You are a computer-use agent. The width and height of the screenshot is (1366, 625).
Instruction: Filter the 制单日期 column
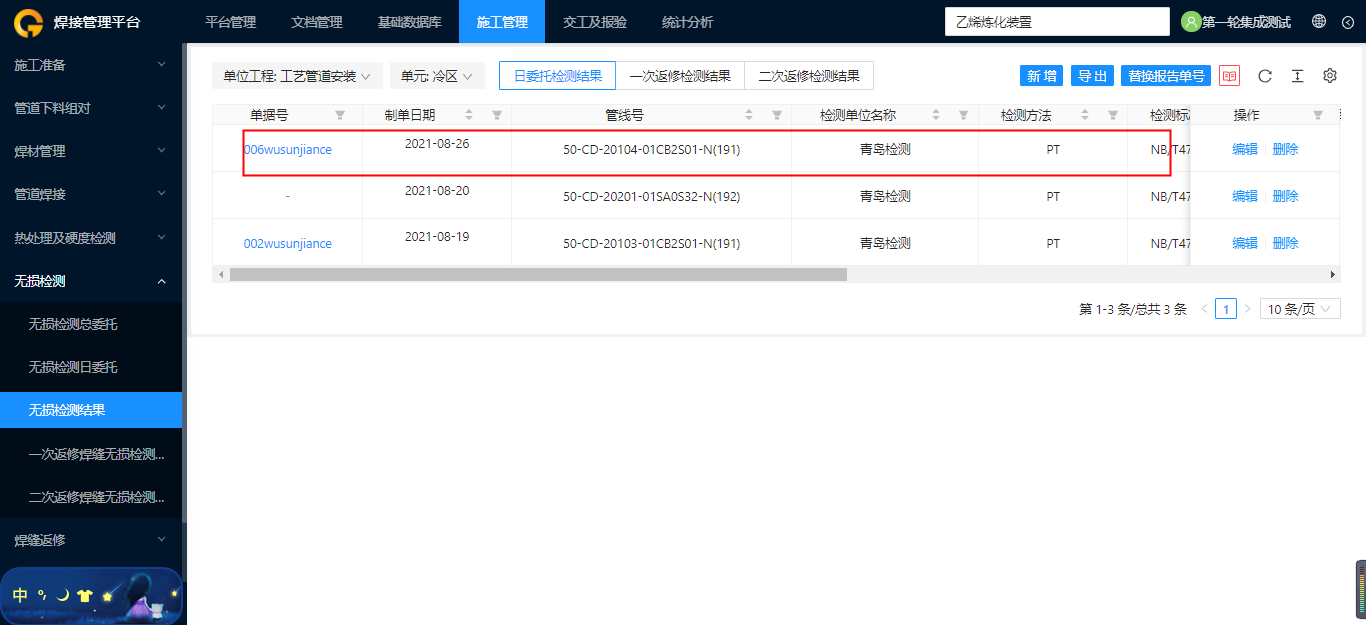(x=497, y=115)
